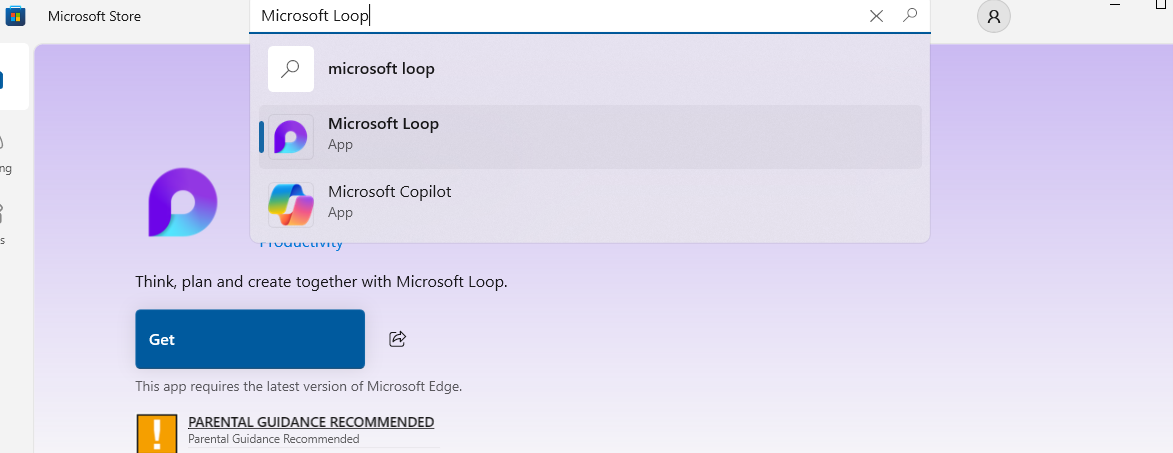Share the app using the share icon
1173x453 pixels.
point(397,339)
